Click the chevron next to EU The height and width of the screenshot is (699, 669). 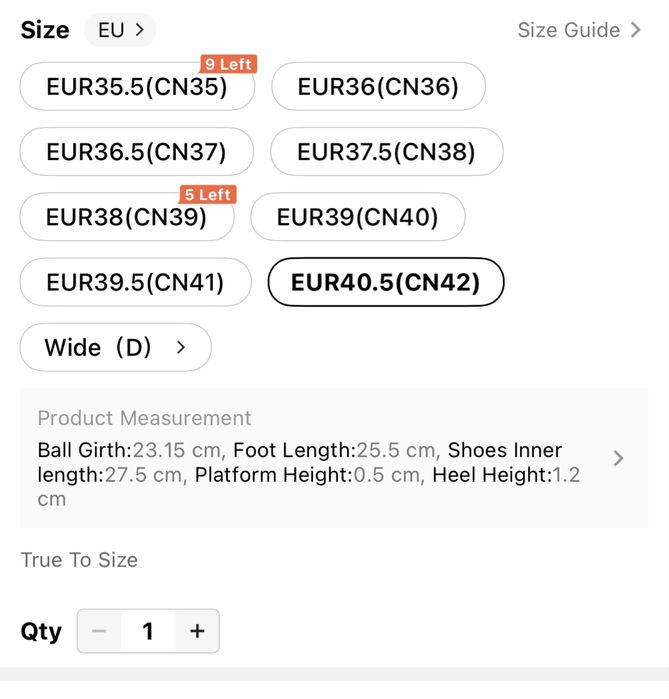click(x=140, y=30)
